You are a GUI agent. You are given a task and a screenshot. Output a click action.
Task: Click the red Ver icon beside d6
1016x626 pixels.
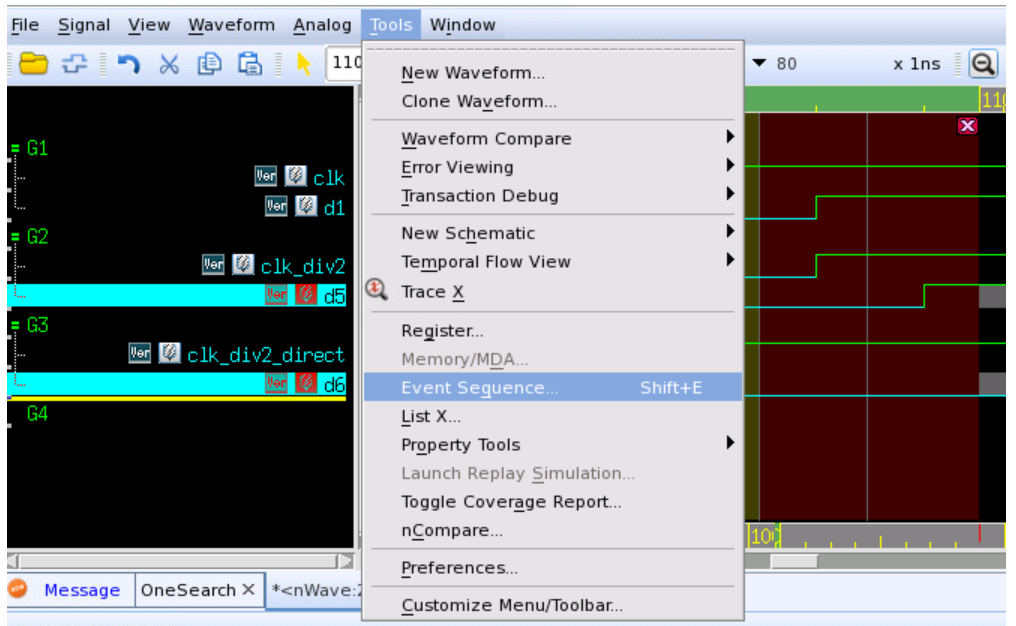click(276, 384)
